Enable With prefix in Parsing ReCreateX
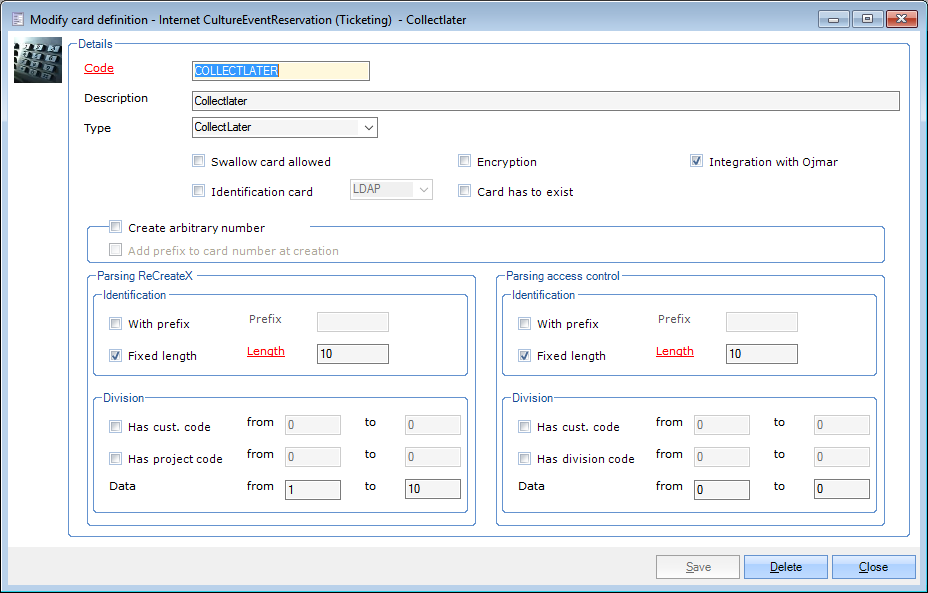928x593 pixels. tap(116, 323)
